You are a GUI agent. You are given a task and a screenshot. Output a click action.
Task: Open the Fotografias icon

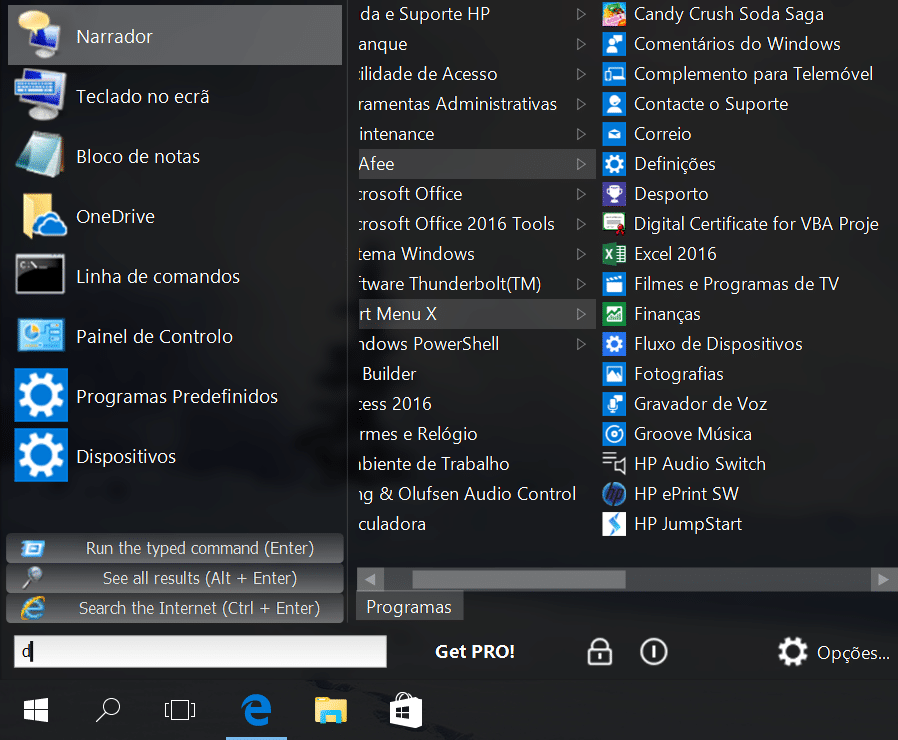614,373
